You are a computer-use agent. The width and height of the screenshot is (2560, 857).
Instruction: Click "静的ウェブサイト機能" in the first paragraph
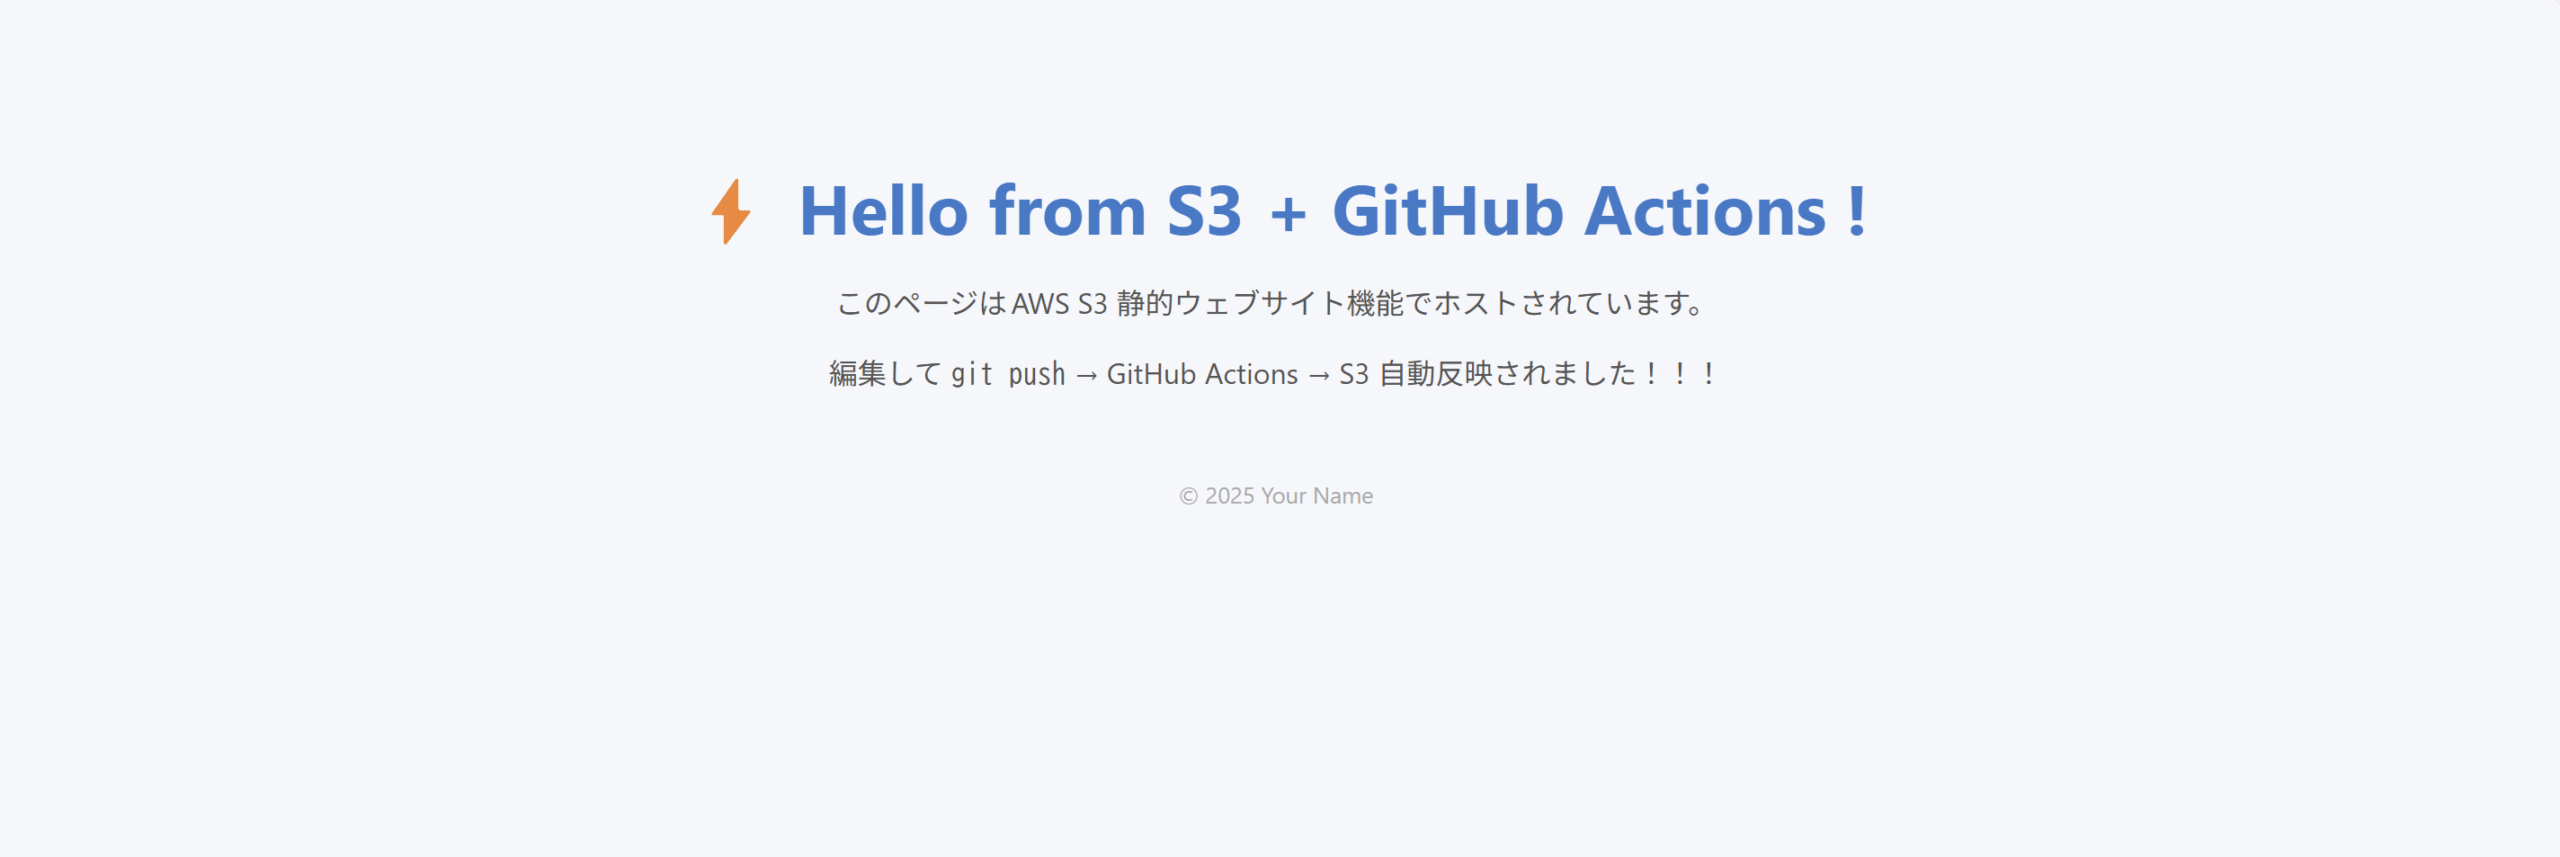(1260, 303)
